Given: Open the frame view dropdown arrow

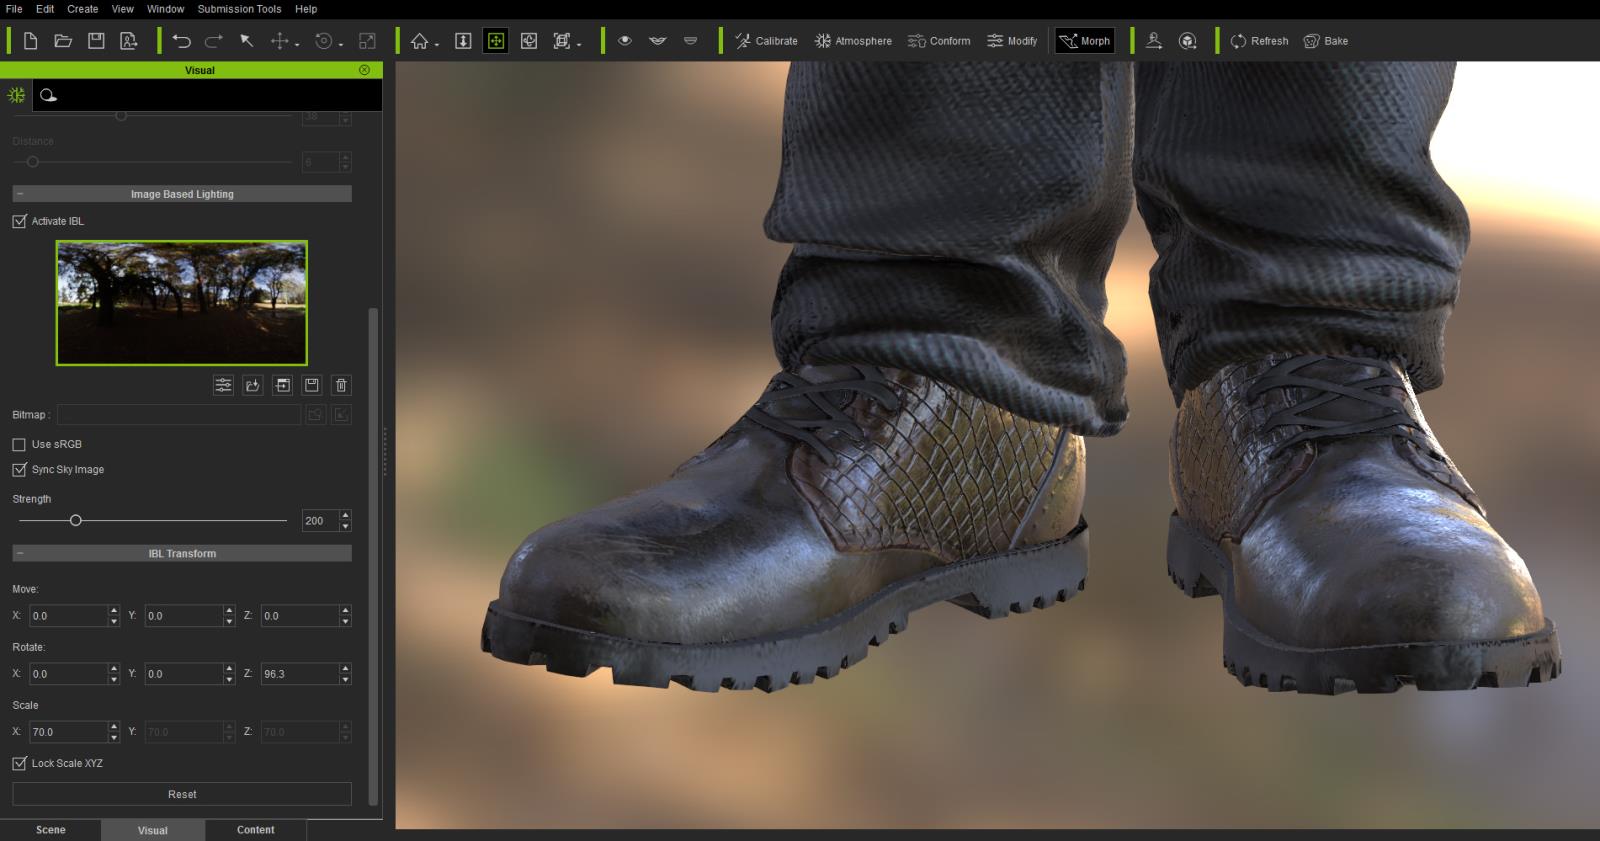Looking at the screenshot, I should 579,45.
